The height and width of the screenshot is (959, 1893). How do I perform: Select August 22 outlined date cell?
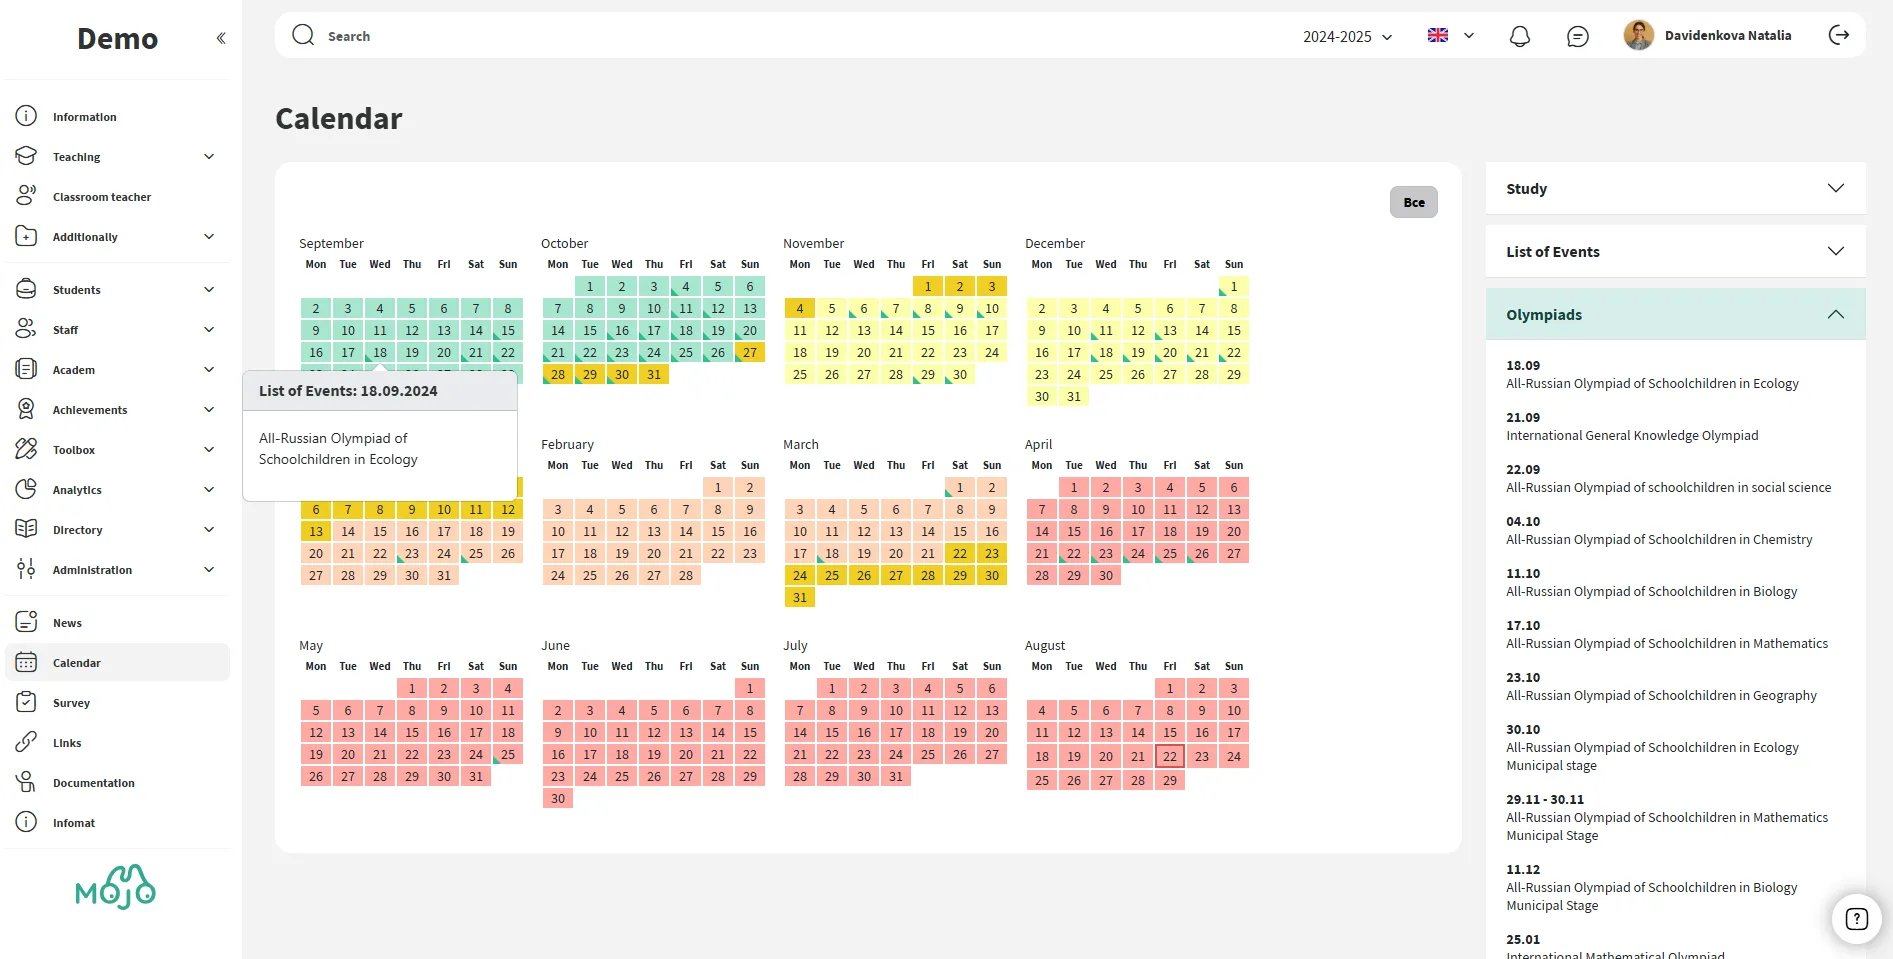(1169, 757)
